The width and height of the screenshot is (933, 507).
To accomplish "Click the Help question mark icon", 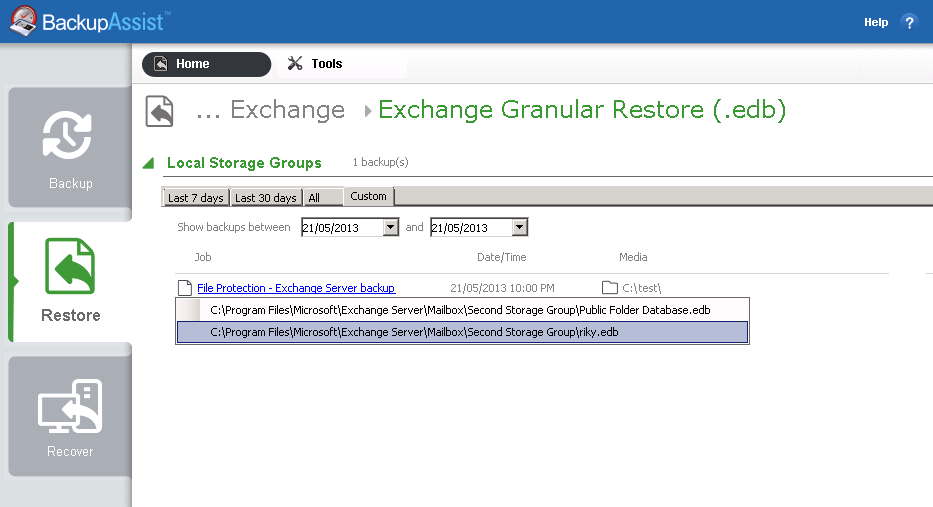I will 909,23.
